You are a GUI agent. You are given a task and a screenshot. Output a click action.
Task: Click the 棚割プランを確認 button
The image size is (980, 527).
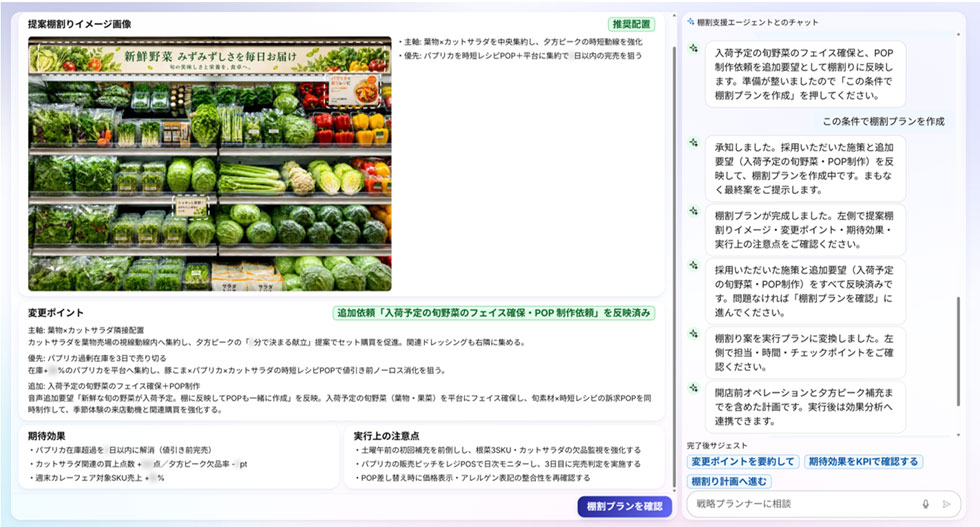pos(624,506)
